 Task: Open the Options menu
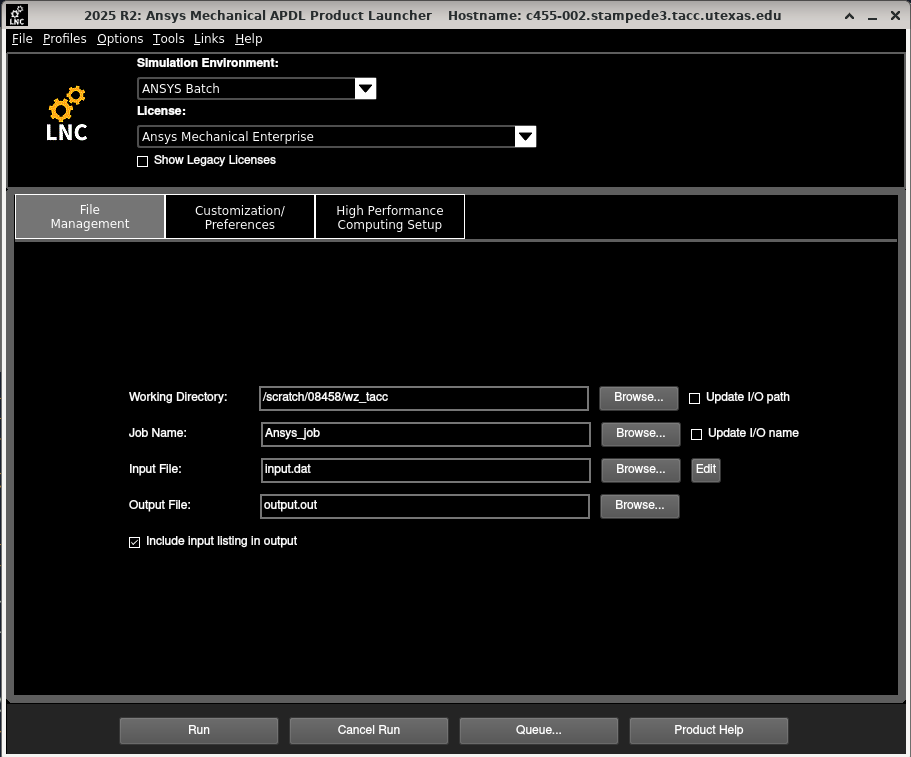click(x=120, y=39)
